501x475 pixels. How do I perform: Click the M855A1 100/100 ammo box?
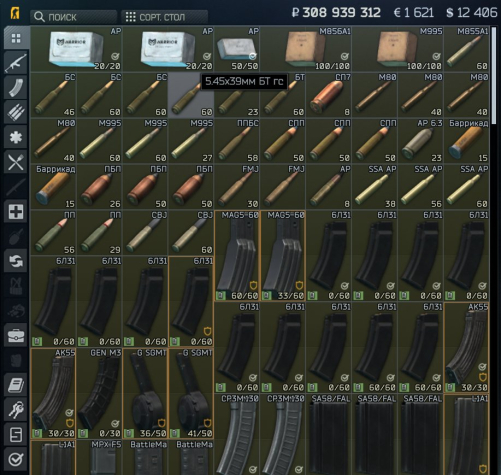pyautogui.click(x=305, y=49)
